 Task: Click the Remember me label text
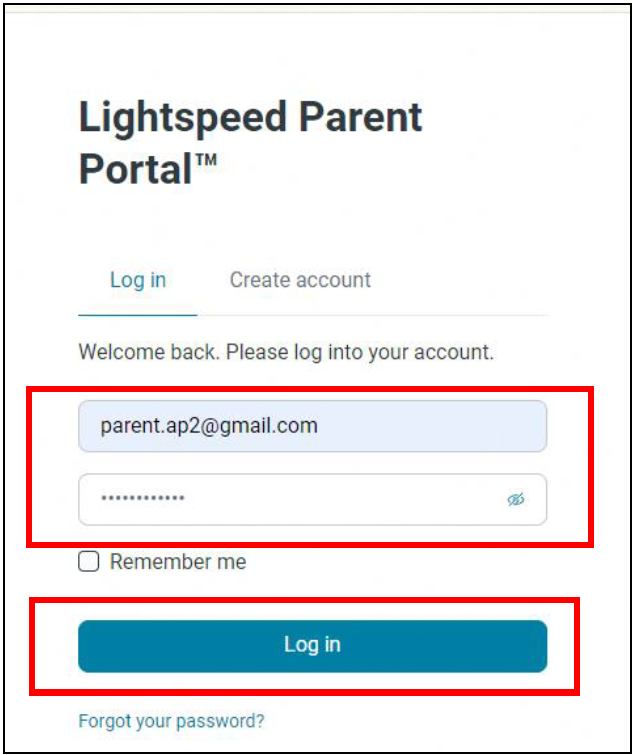pos(178,561)
